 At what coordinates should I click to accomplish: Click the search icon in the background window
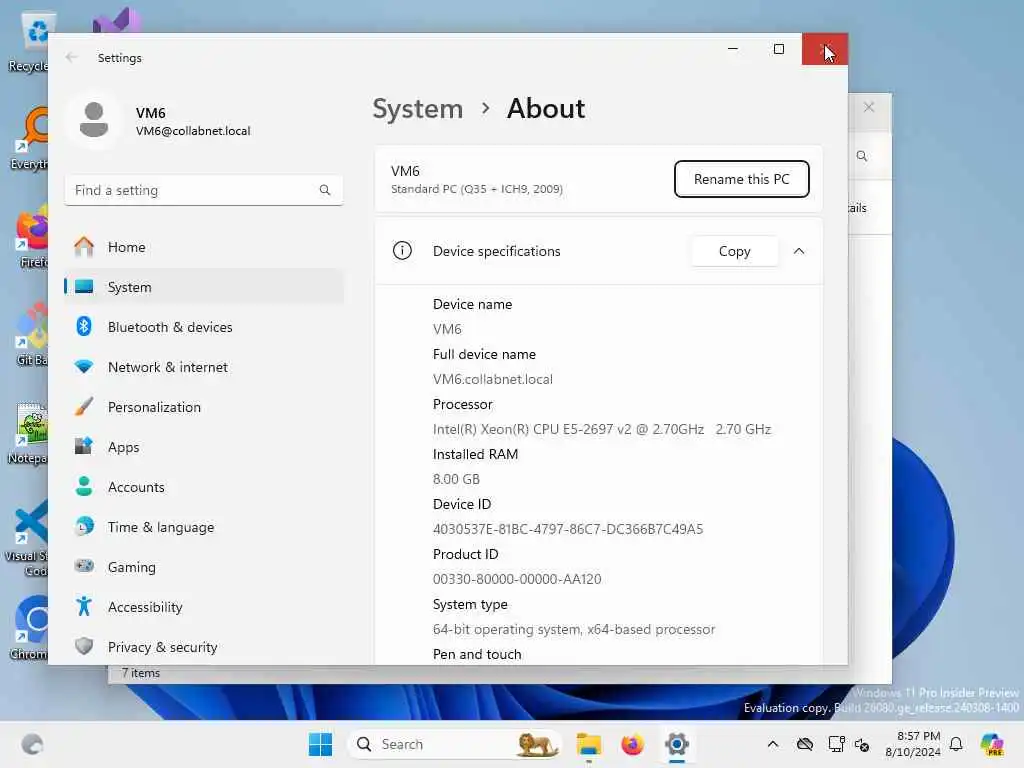pyautogui.click(x=862, y=156)
